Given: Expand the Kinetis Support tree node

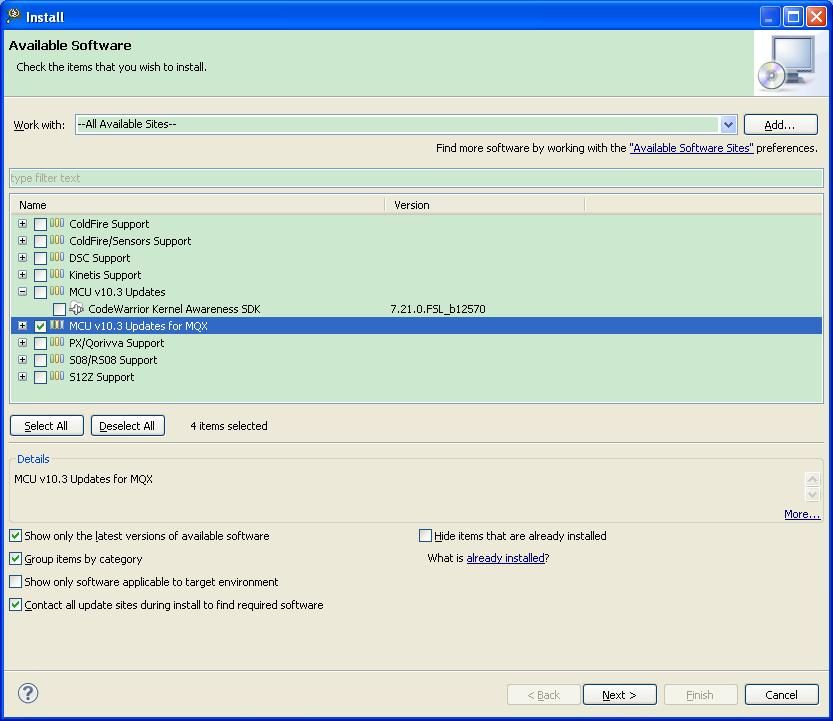Looking at the screenshot, I should (x=22, y=275).
